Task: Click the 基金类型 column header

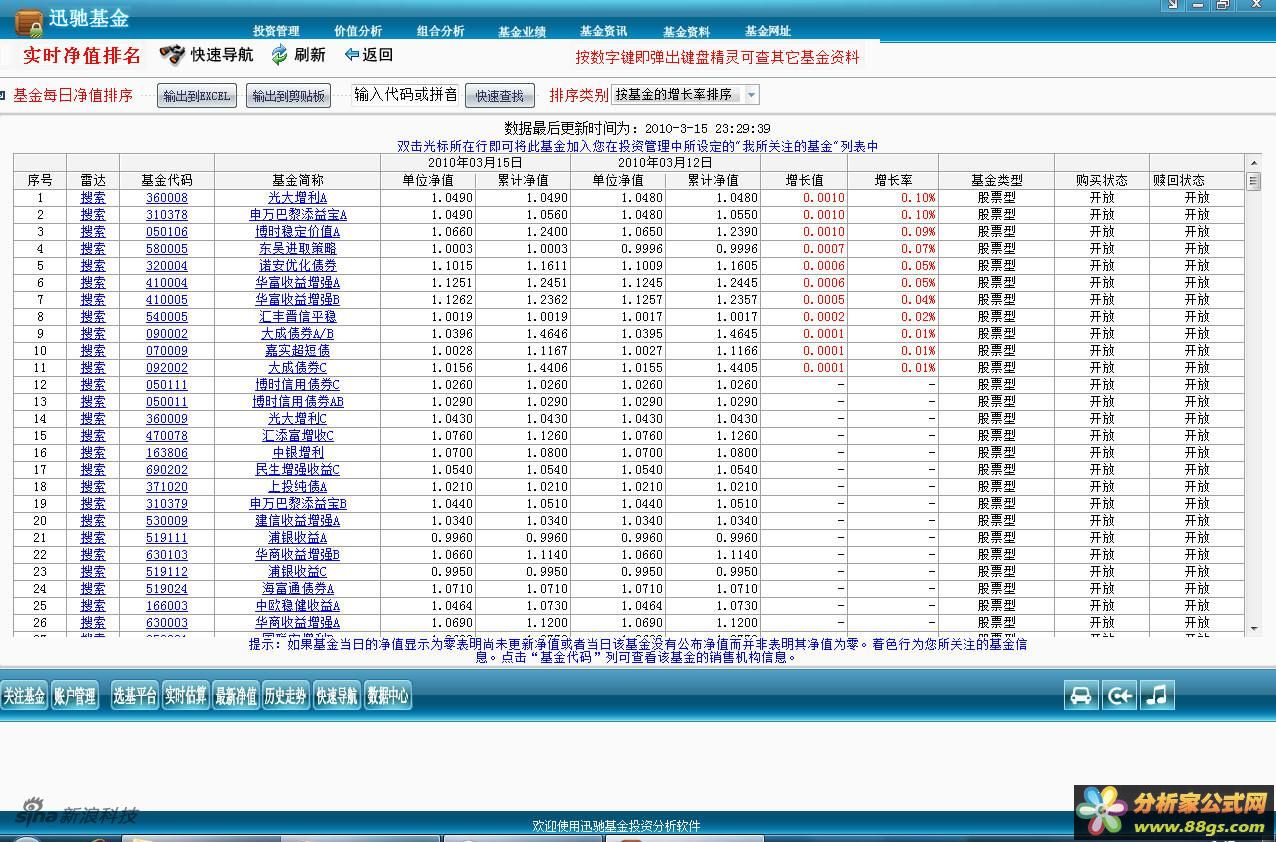Action: tap(996, 180)
